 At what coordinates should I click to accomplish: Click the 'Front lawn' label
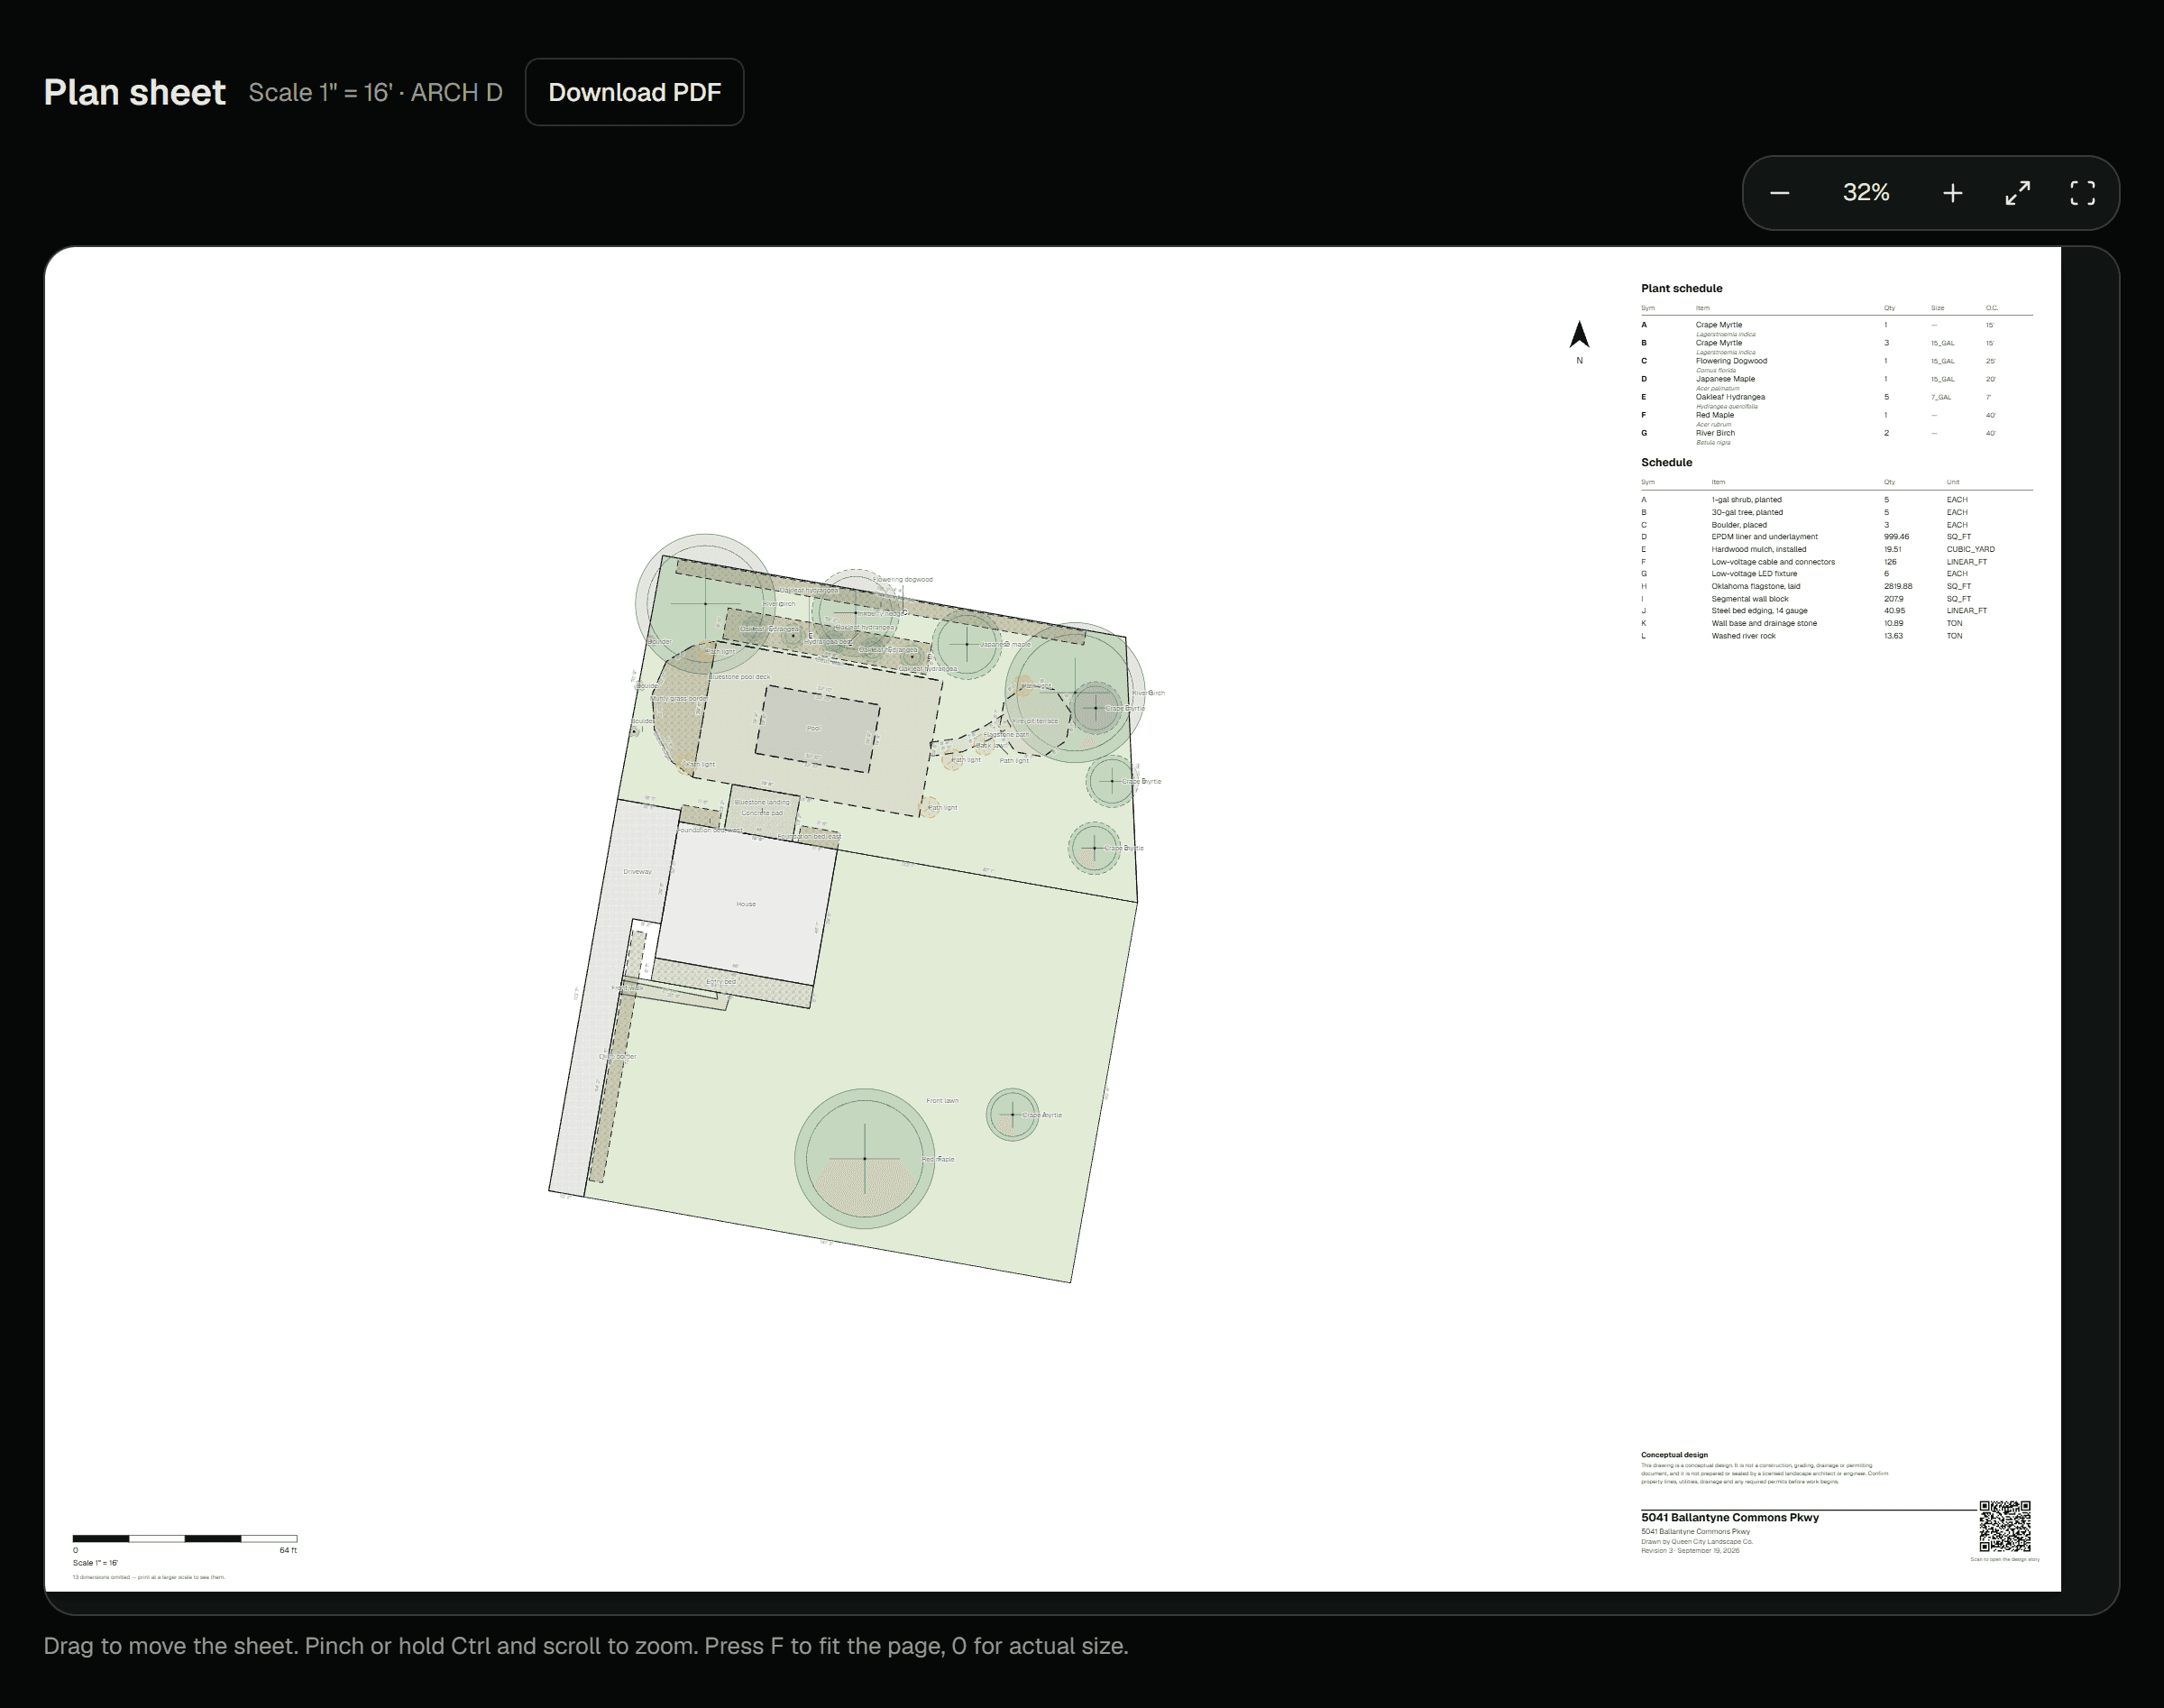(942, 1101)
